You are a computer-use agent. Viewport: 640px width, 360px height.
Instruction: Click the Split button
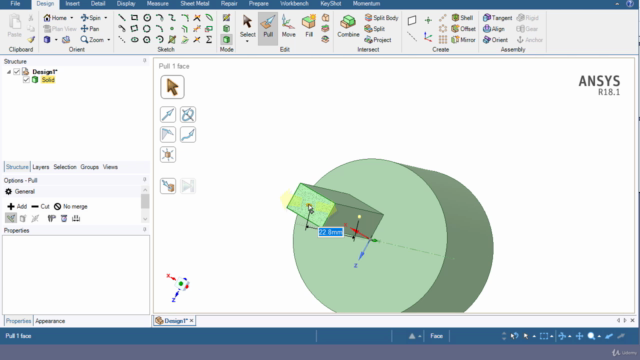375,29
